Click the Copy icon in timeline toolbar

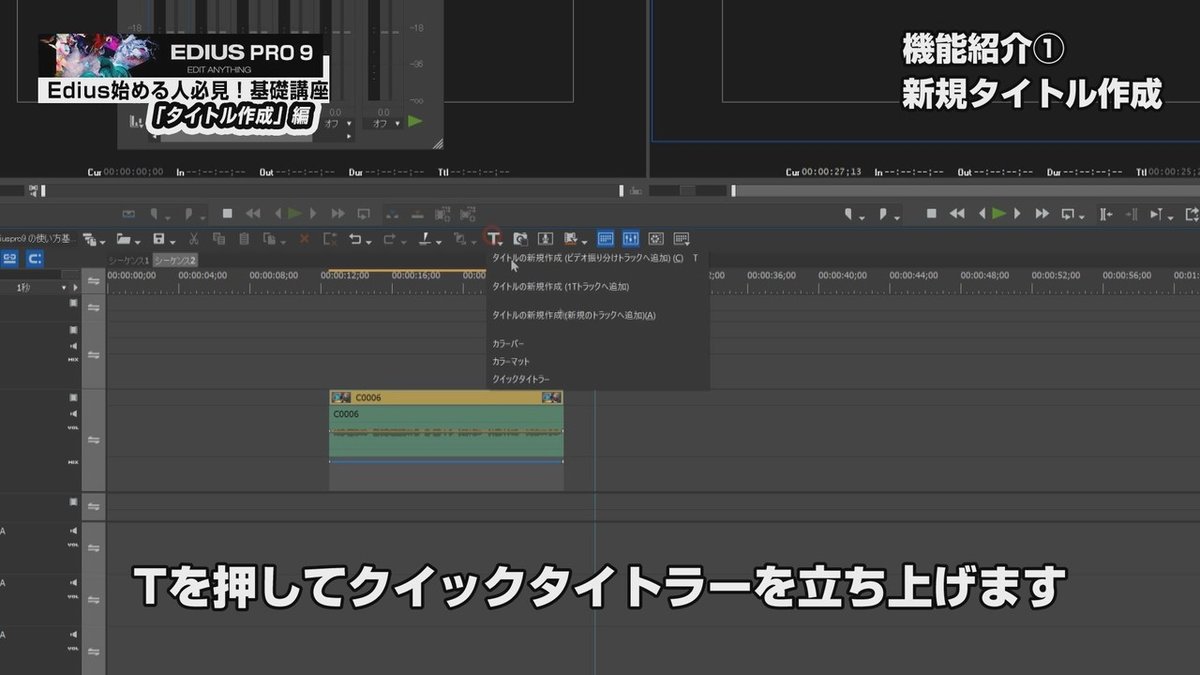pos(219,239)
